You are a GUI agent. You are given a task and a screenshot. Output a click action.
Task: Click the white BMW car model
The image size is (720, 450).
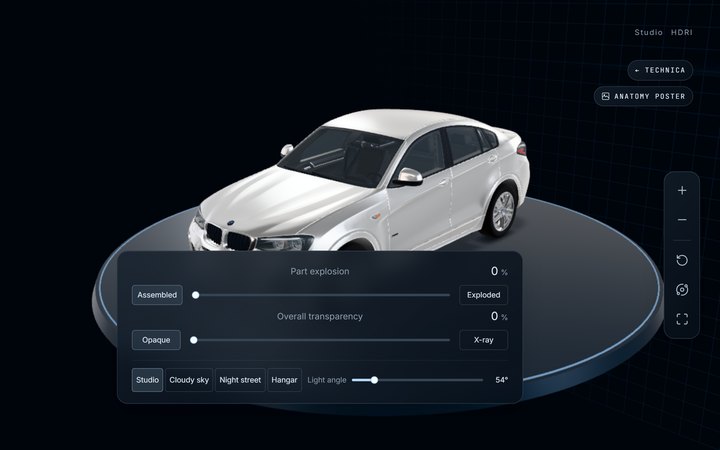tap(358, 181)
